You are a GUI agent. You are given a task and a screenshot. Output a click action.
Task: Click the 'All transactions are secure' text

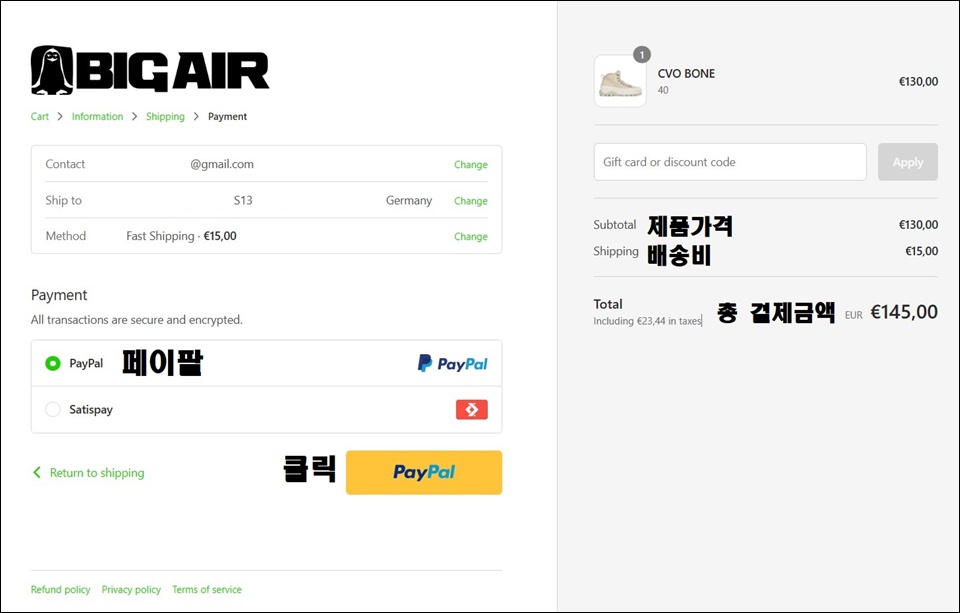click(x=137, y=320)
